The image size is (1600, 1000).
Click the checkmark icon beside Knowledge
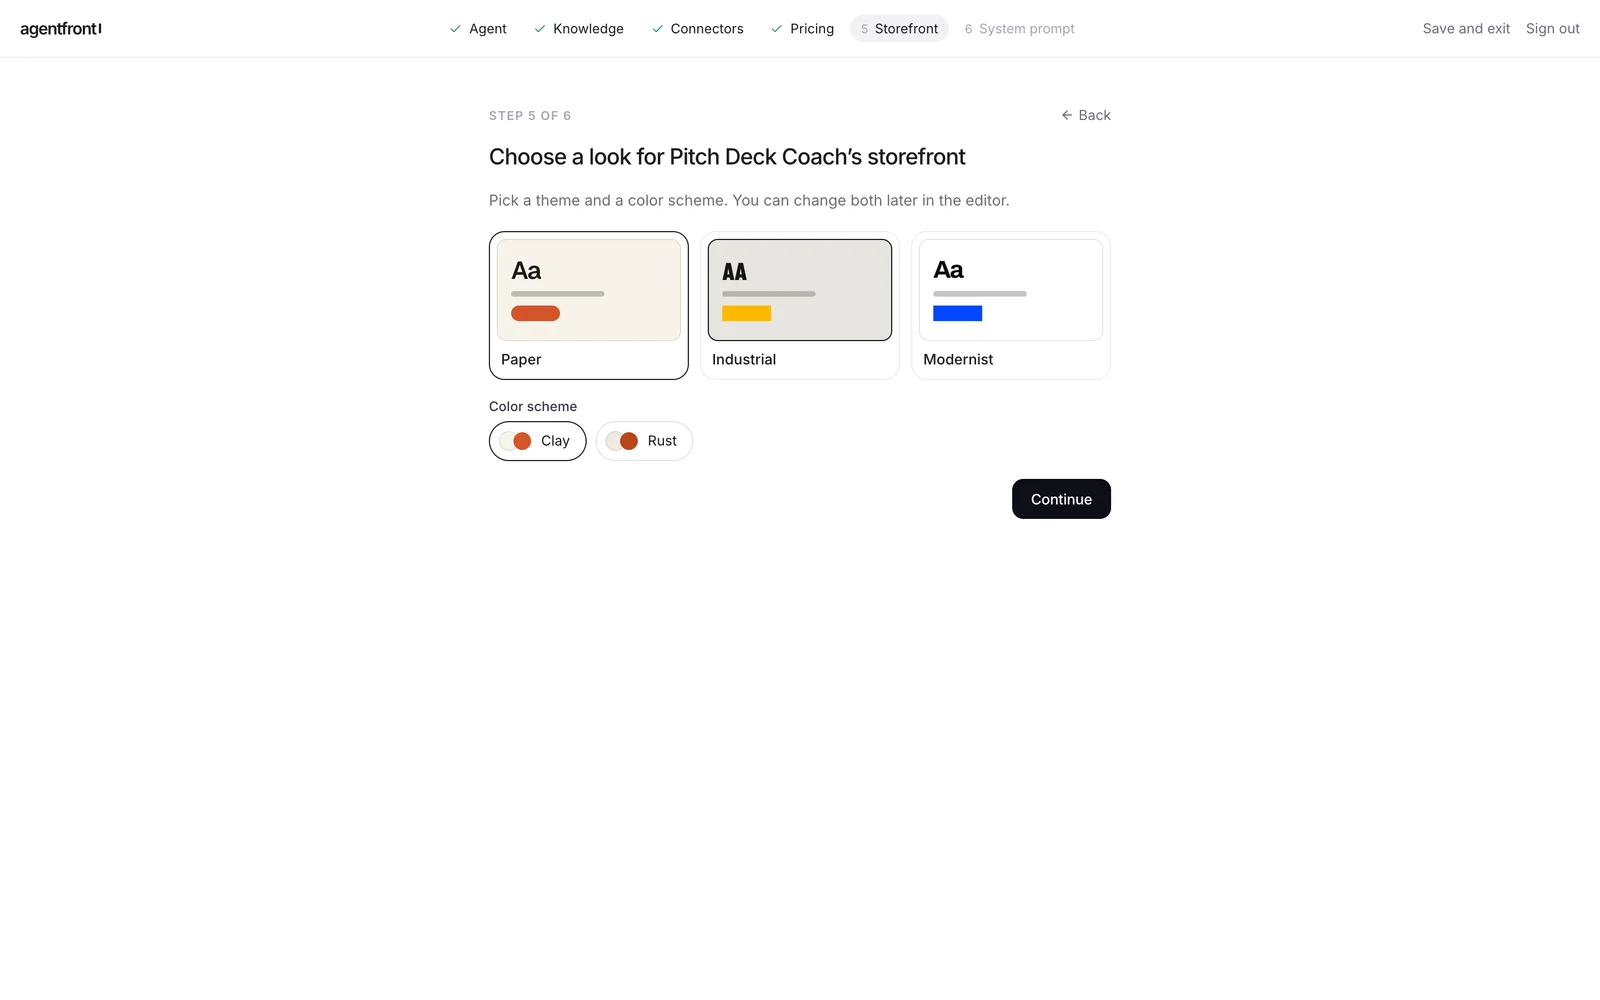click(x=540, y=29)
